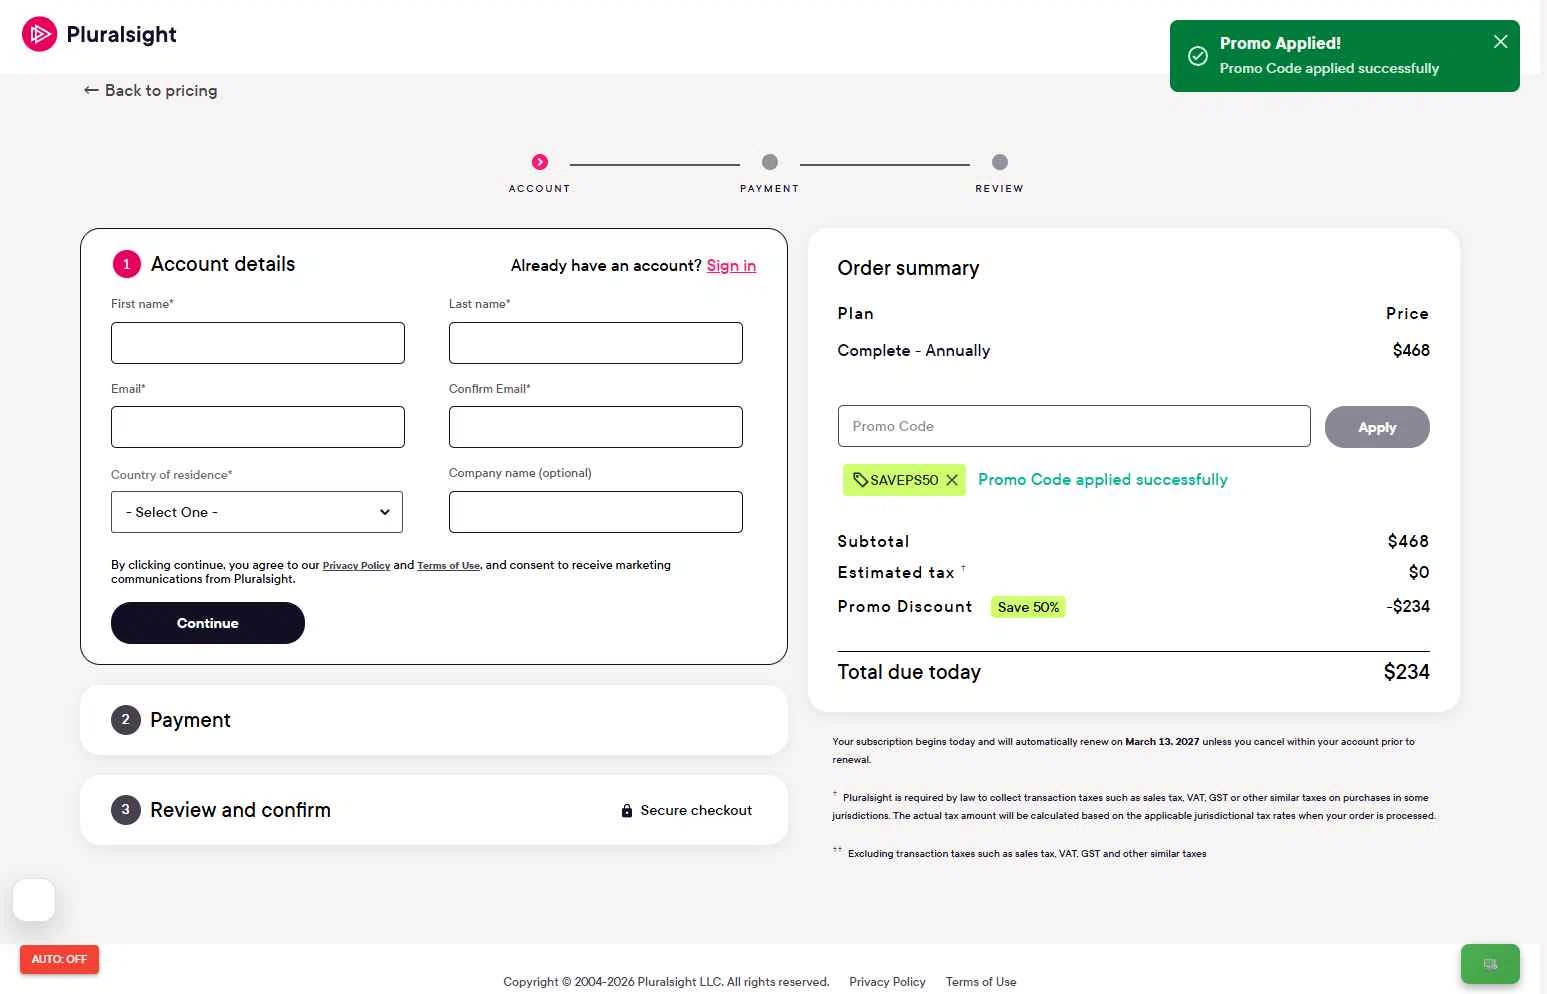Focus the Company name optional field
Screen dimensions: 1547x994
click(596, 512)
